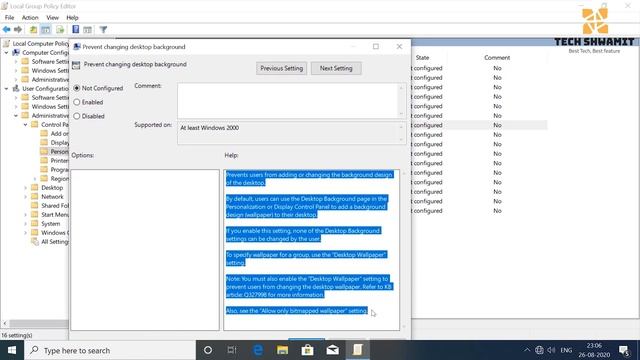This screenshot has width=640, height=360.
Task: Click the Cortana circle taskbar icon
Action: coord(208,350)
